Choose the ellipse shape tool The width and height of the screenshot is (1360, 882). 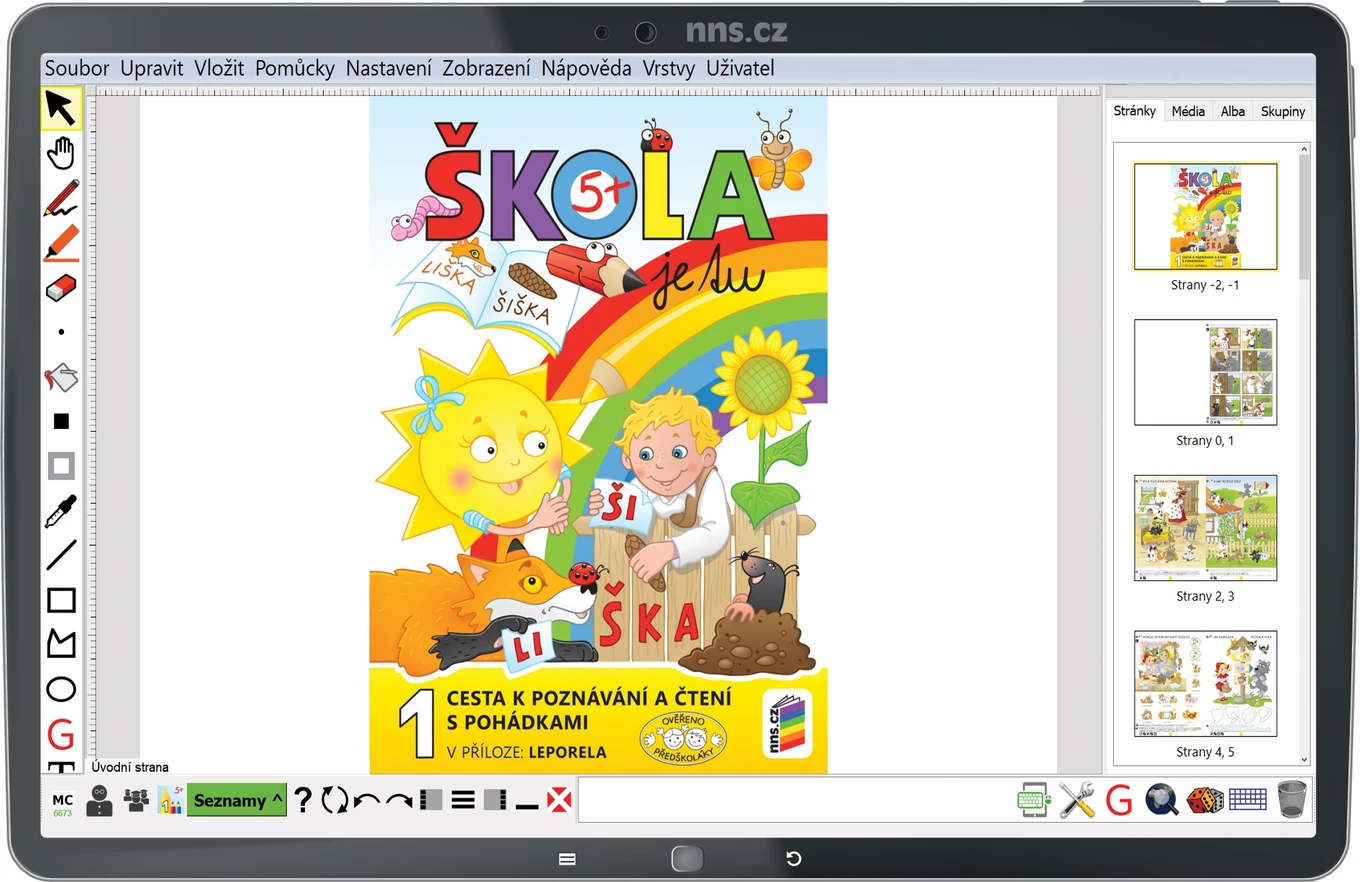point(61,689)
